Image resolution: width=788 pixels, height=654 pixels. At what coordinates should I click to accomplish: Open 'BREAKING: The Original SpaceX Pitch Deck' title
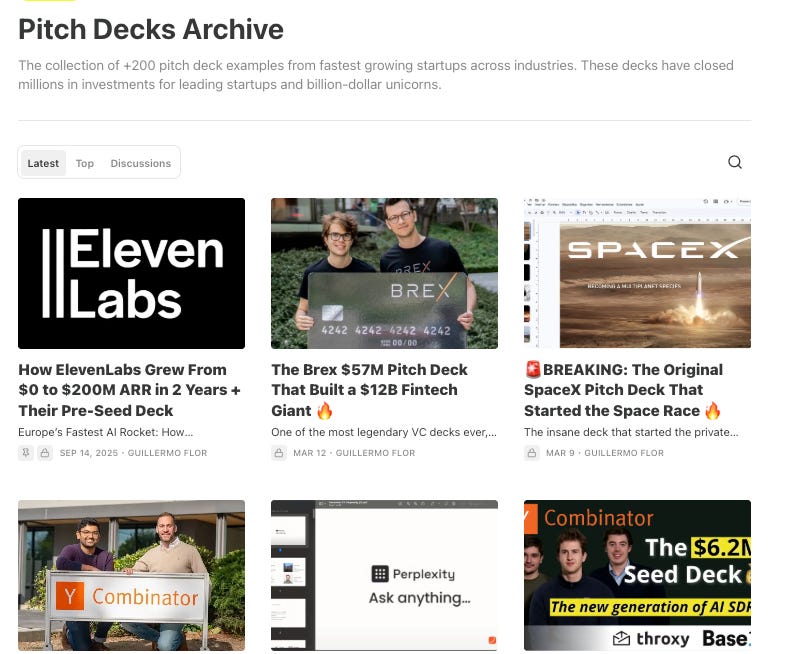click(x=624, y=390)
